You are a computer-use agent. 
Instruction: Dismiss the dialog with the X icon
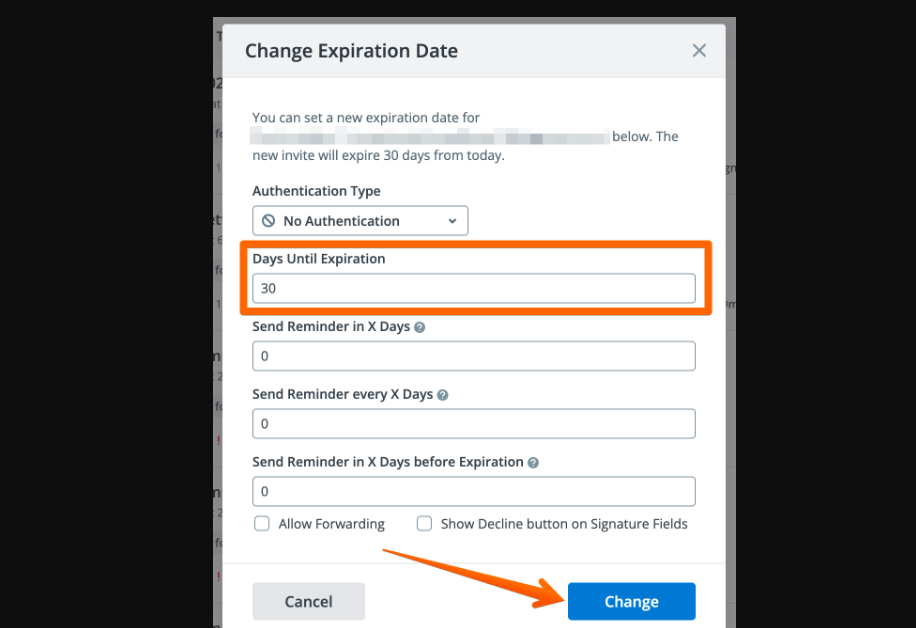tap(699, 50)
